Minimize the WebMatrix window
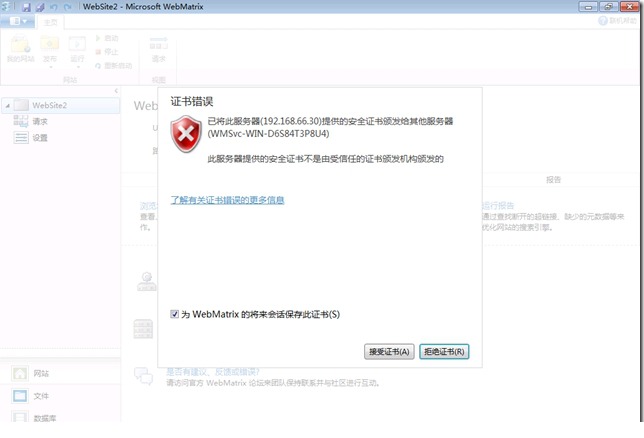 589,7
